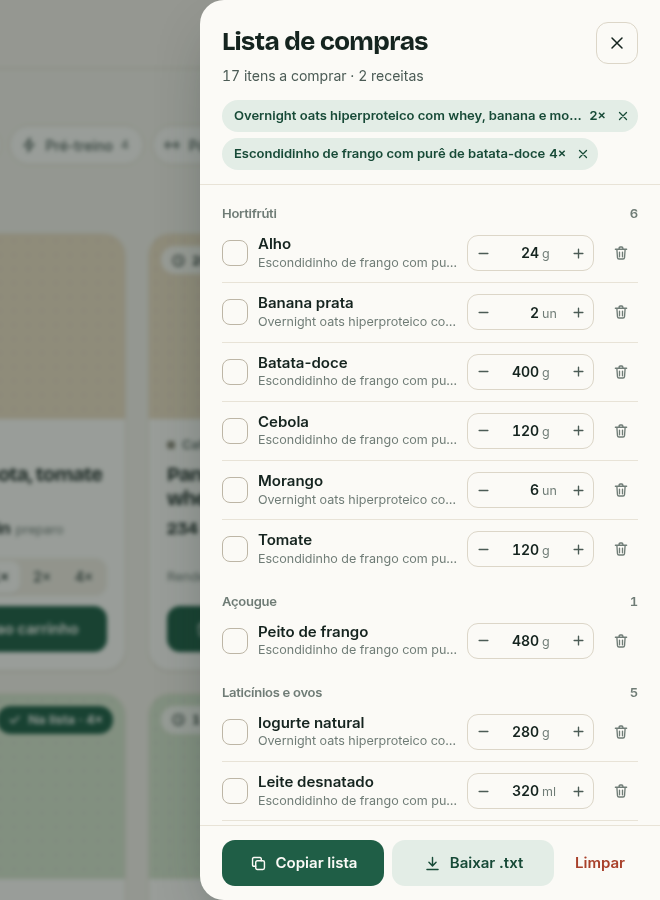Increase Morango quantity

(579, 490)
